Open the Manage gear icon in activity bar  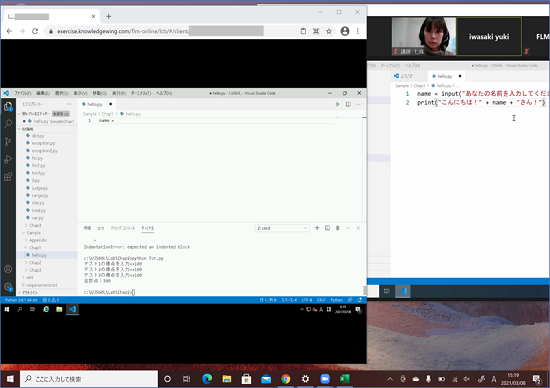pos(8,286)
